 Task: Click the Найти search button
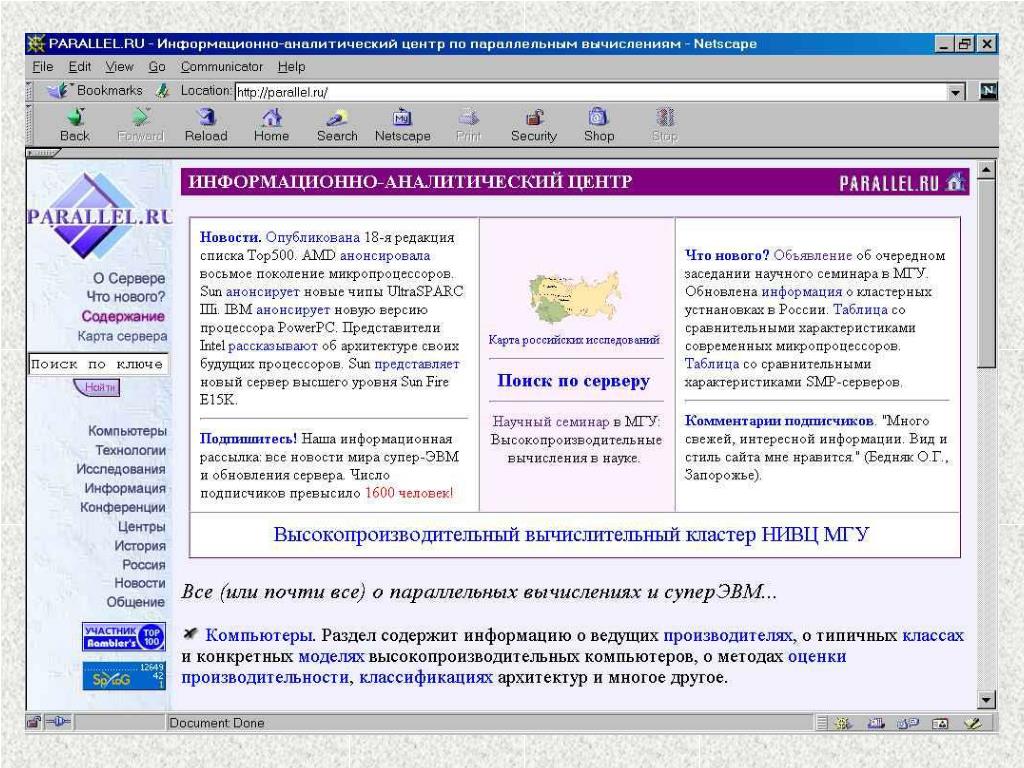point(97,387)
